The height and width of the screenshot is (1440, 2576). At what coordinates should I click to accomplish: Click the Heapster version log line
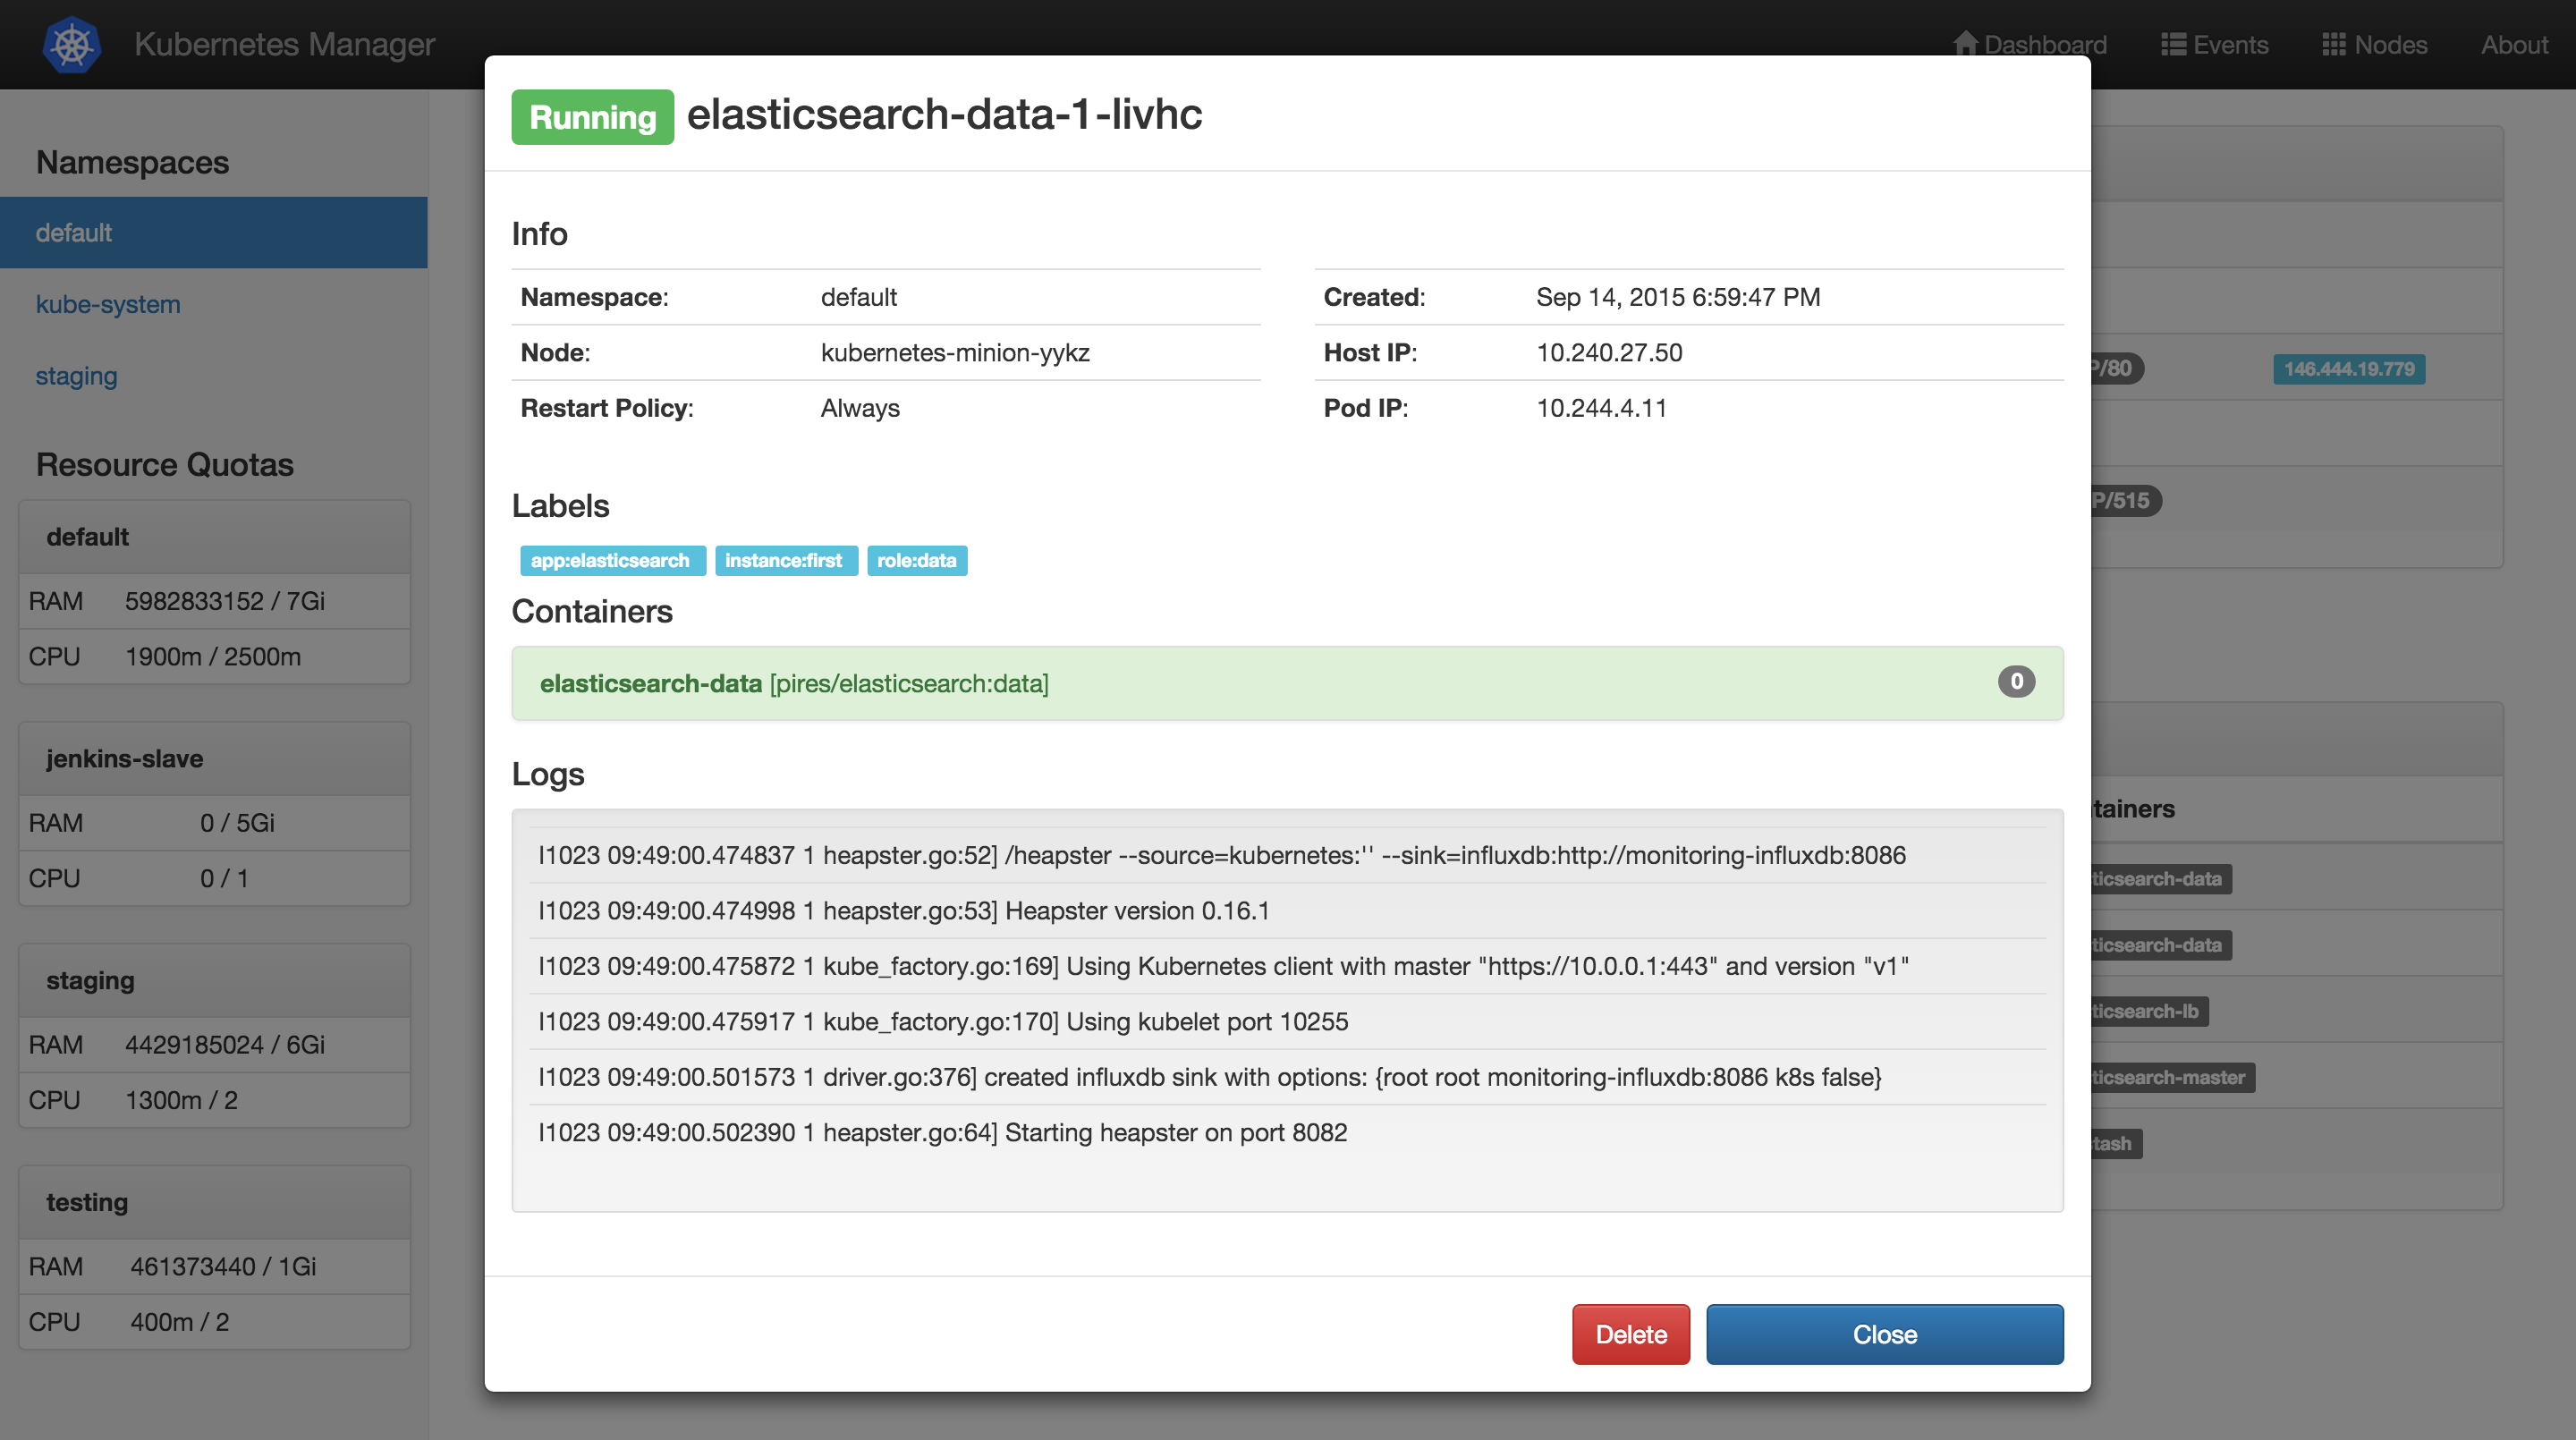(903, 911)
